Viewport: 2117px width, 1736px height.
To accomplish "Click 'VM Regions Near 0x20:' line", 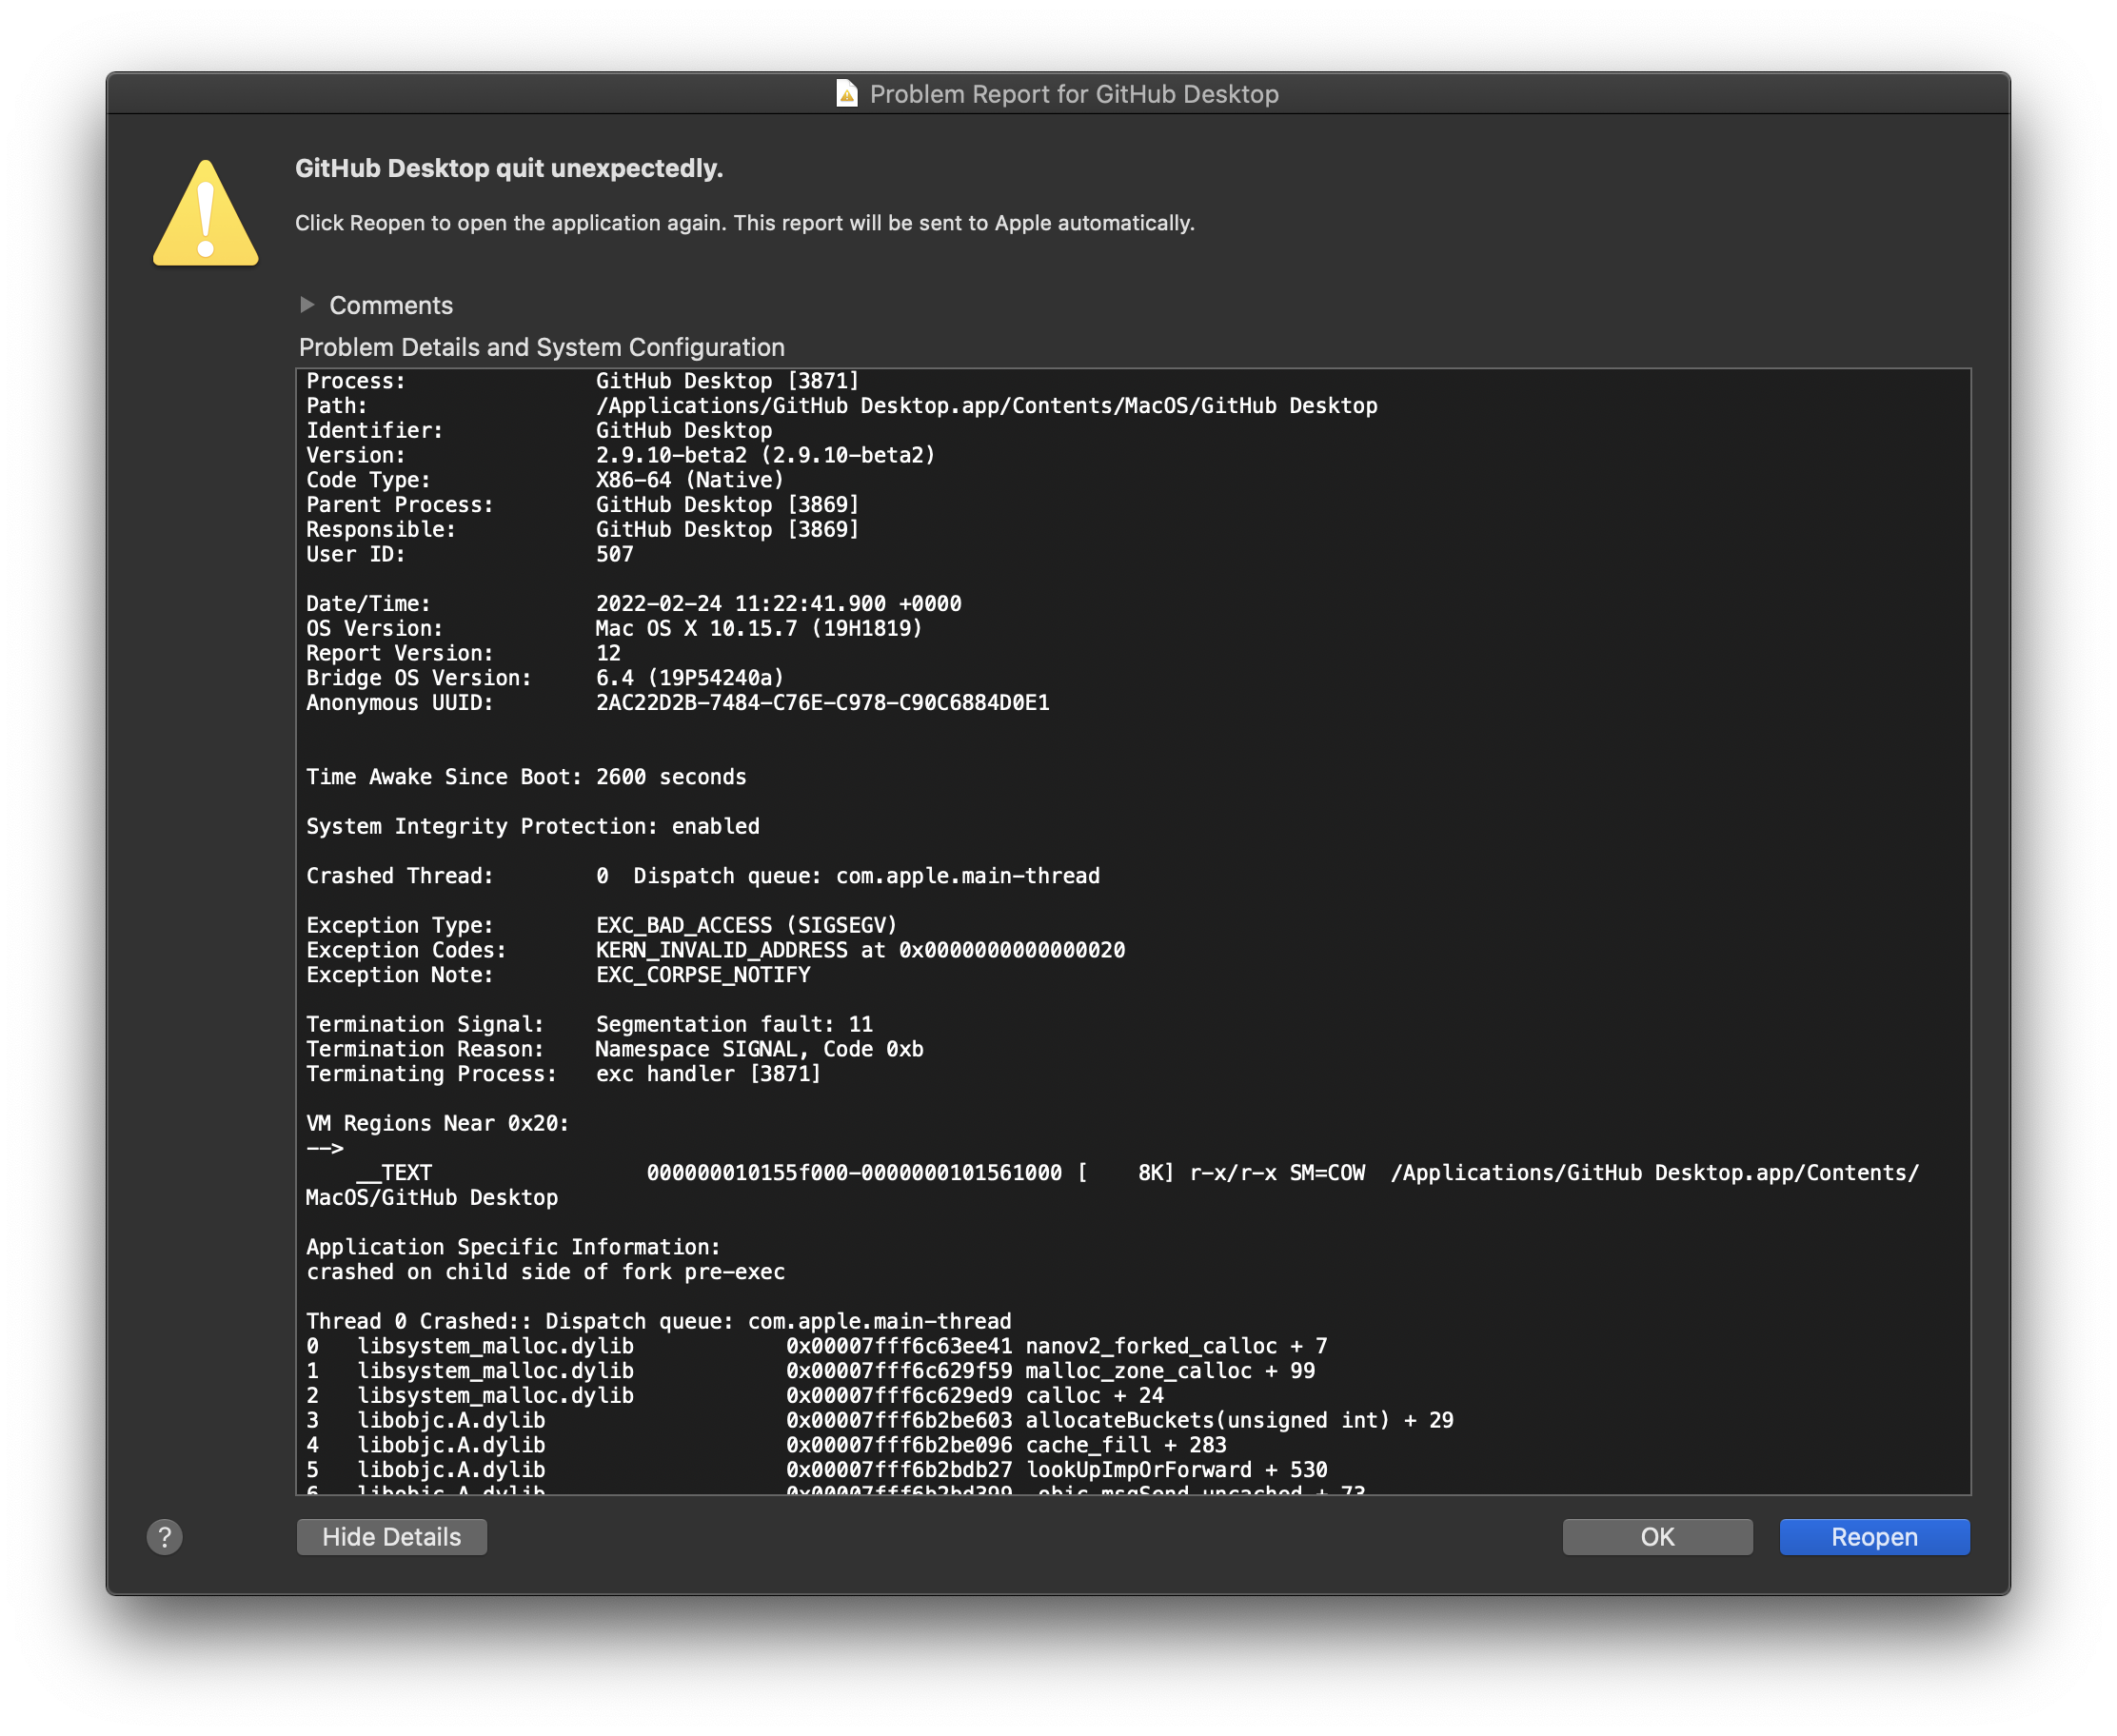I will [x=437, y=1123].
